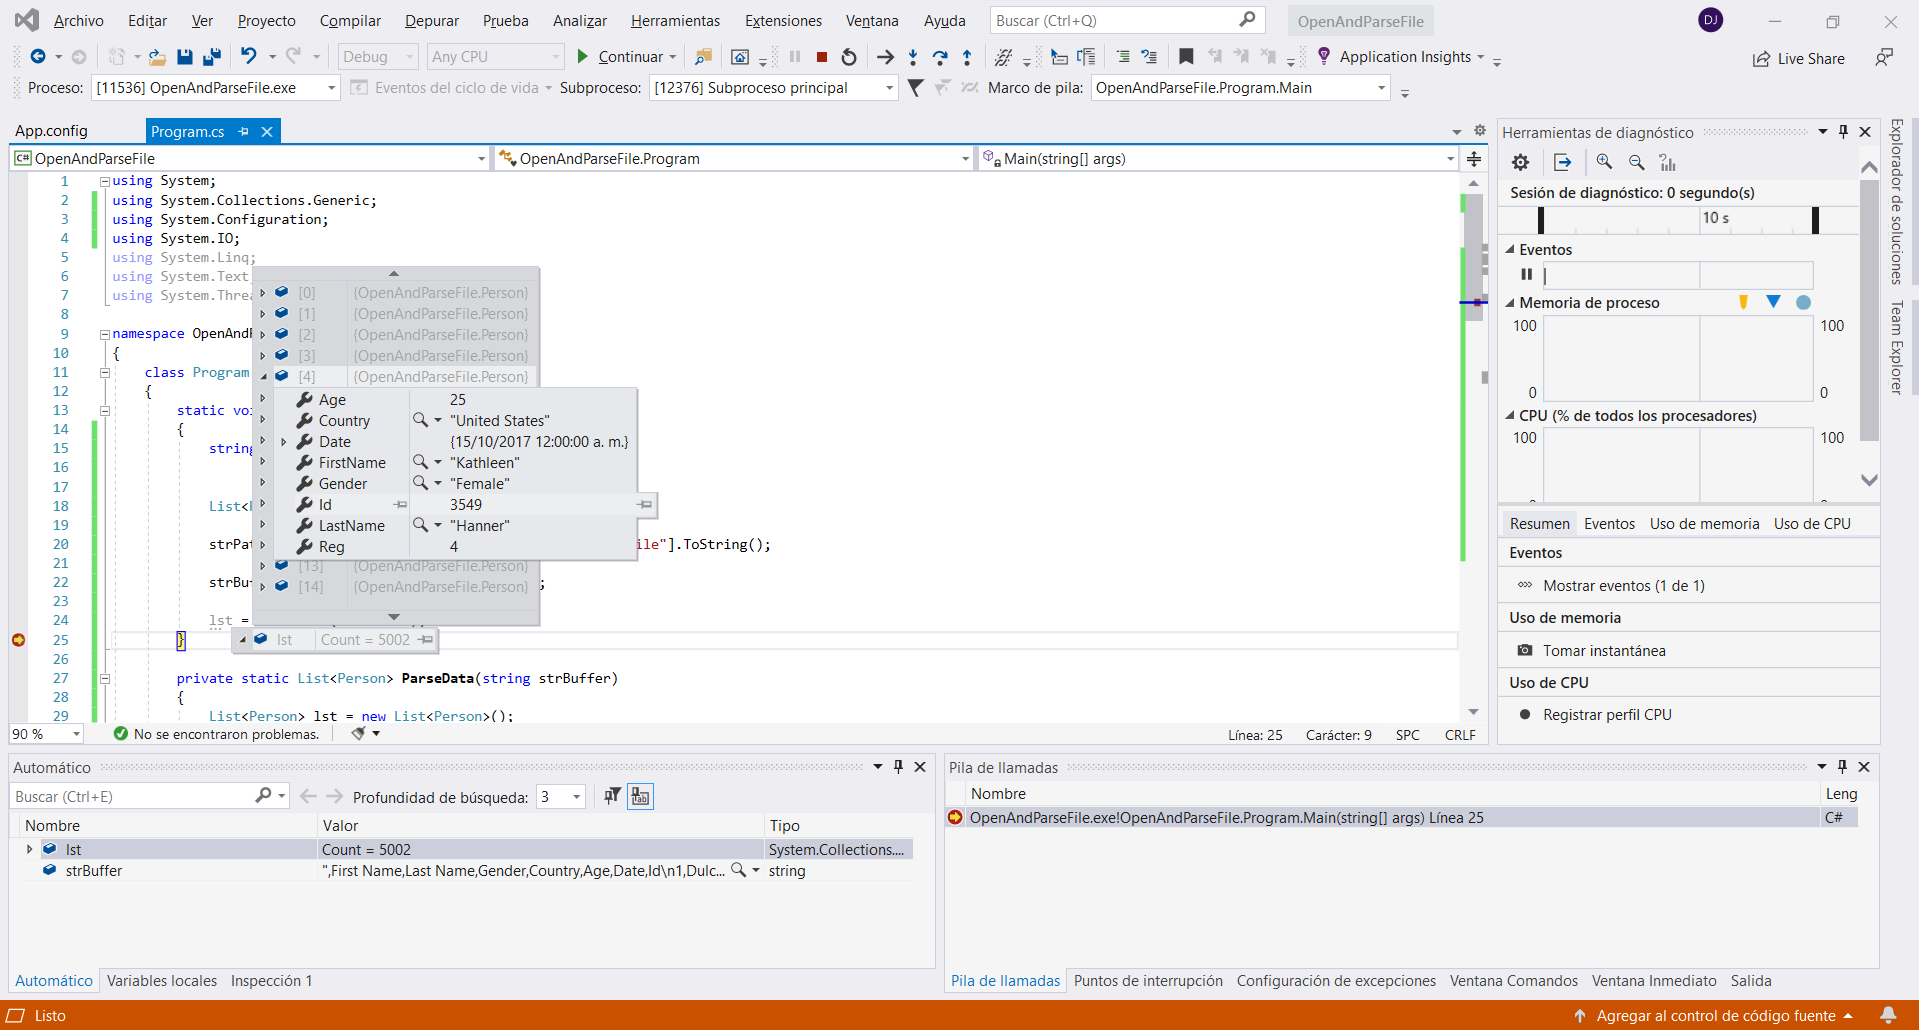Click the Restart debugging circular arrow
The height and width of the screenshot is (1030, 1919).
coord(849,57)
